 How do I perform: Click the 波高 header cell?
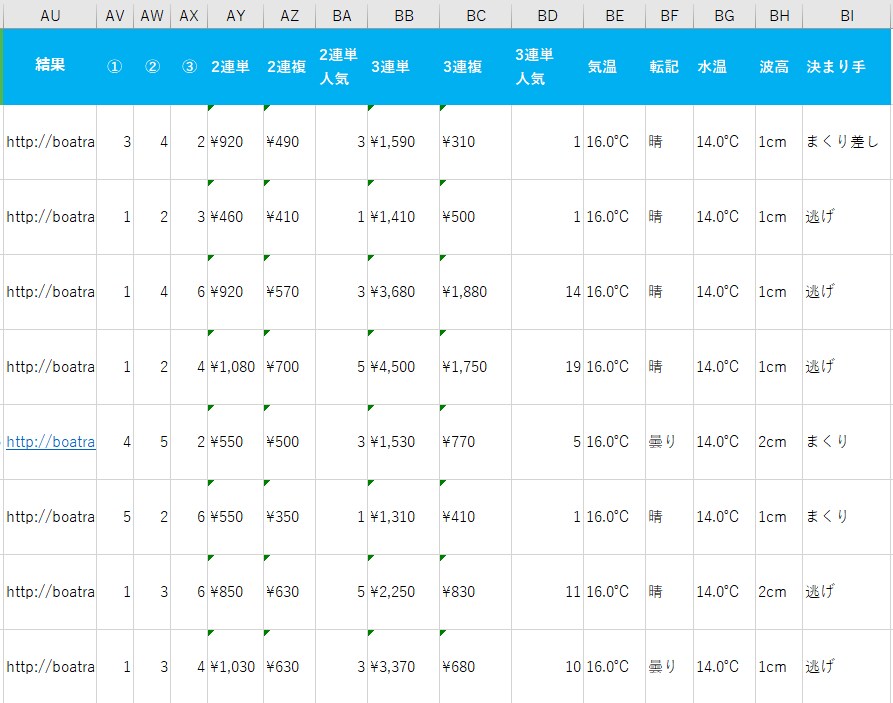779,67
